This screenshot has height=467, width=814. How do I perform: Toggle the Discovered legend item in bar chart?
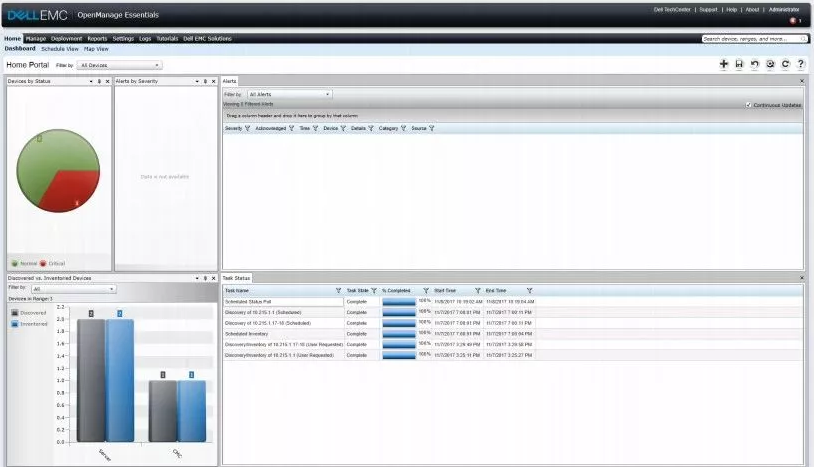[x=29, y=313]
